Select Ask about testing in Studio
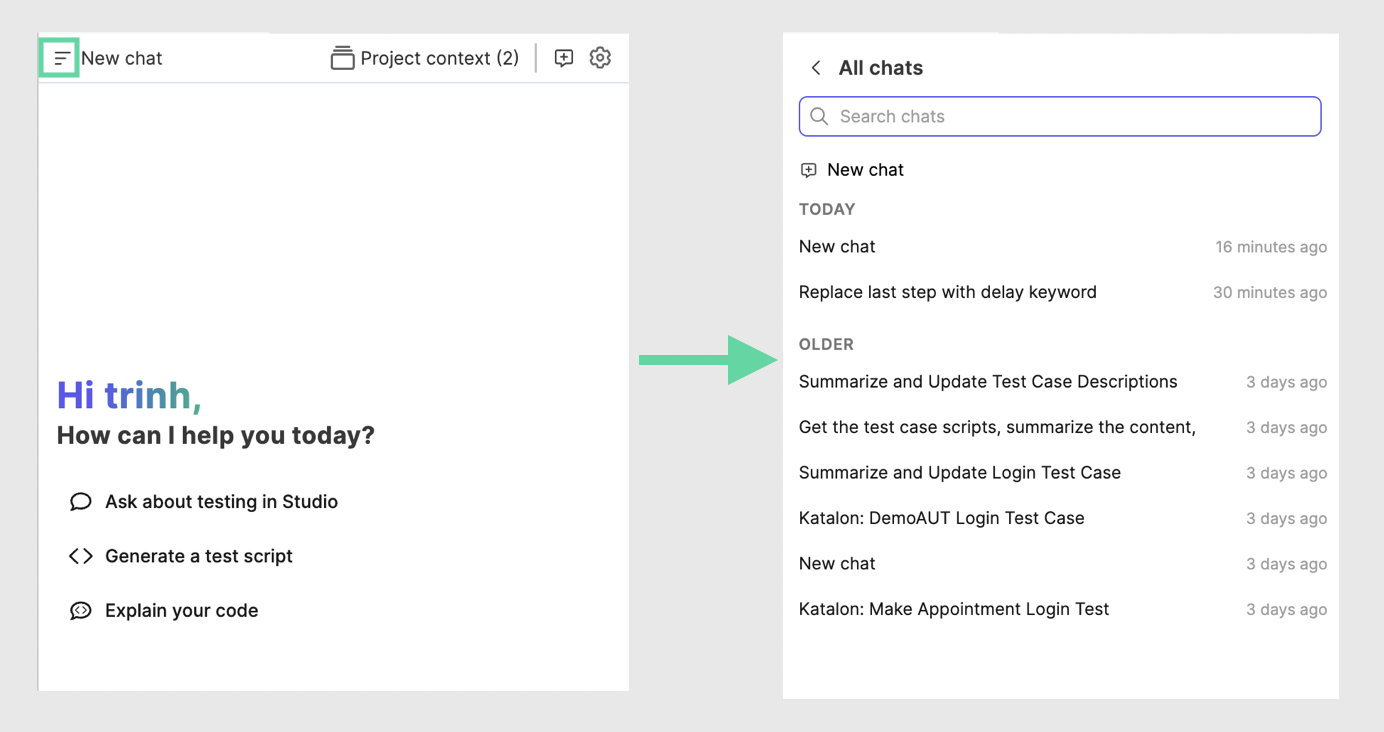 (221, 502)
